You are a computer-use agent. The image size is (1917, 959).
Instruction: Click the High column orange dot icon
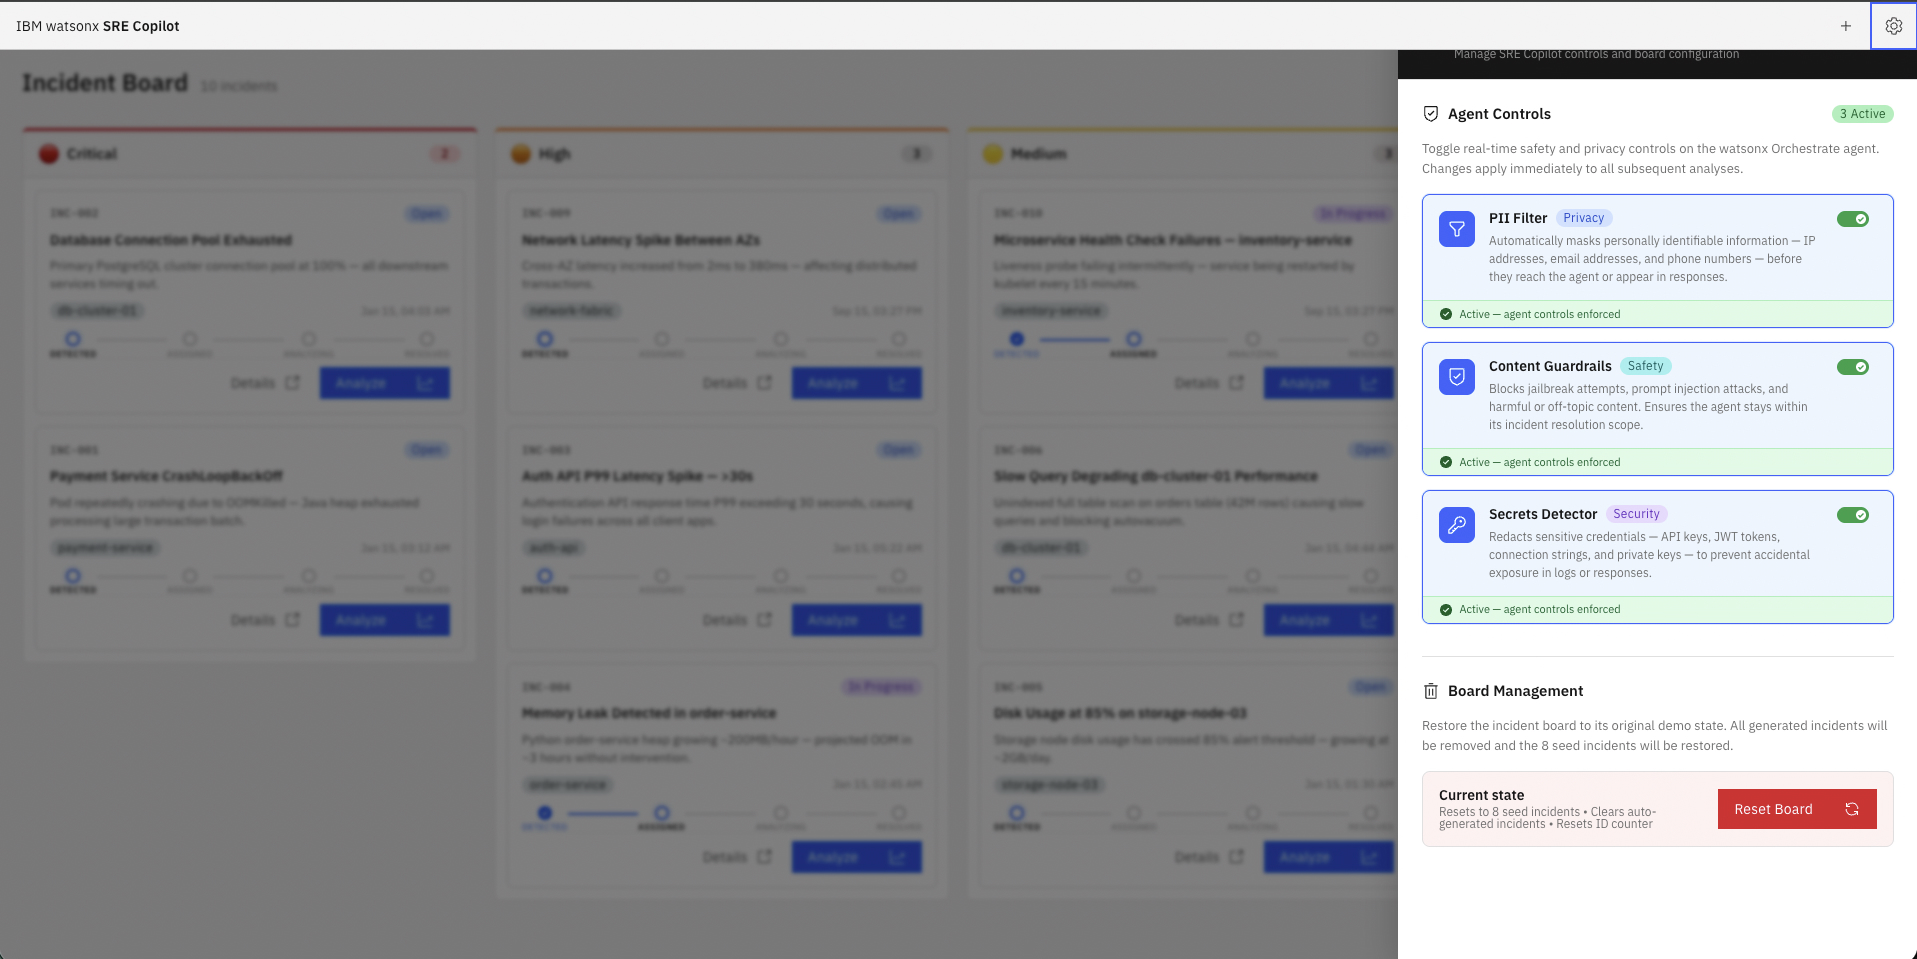521,154
